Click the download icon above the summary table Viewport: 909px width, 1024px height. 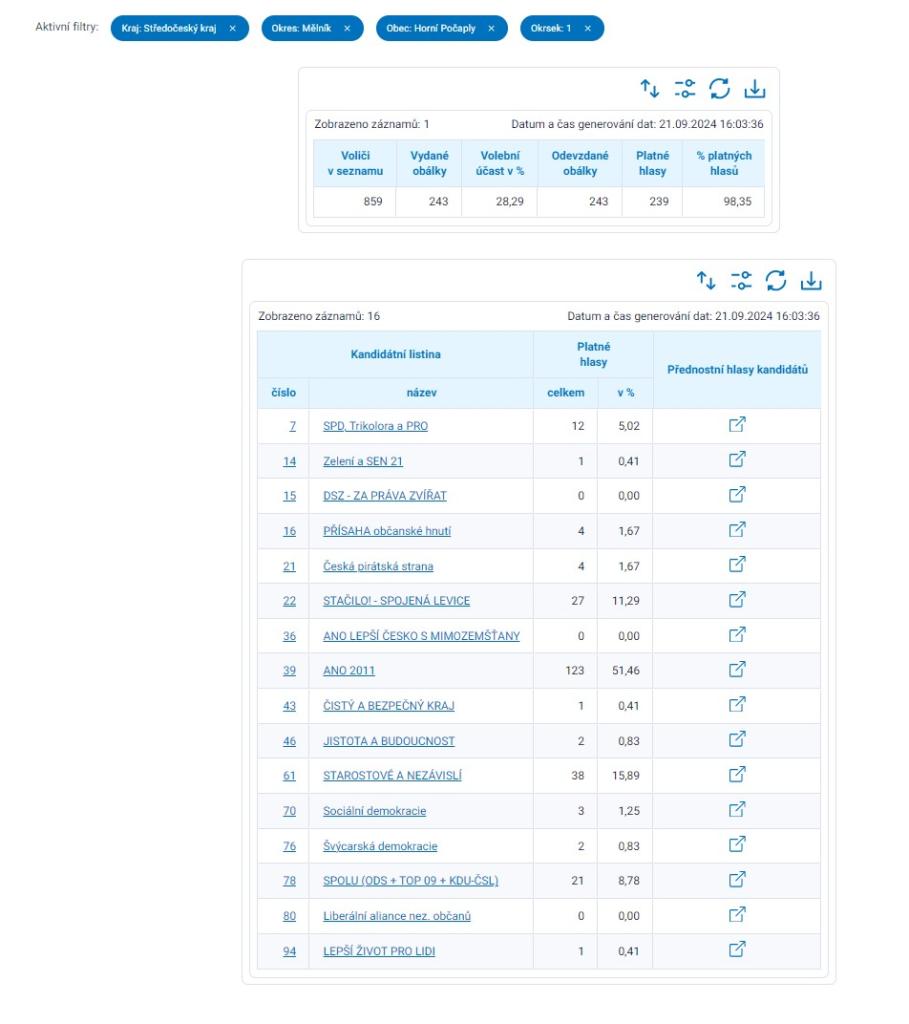click(x=755, y=89)
